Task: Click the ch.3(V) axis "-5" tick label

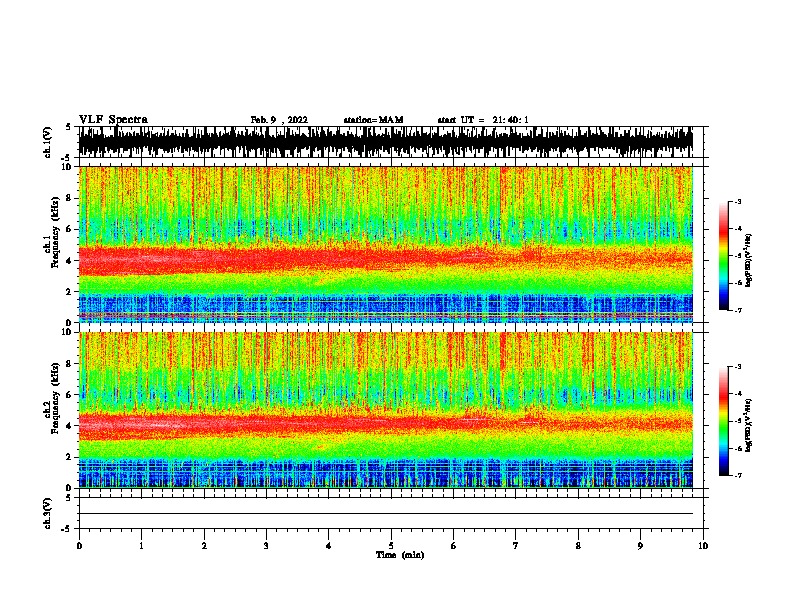Action: tap(67, 529)
